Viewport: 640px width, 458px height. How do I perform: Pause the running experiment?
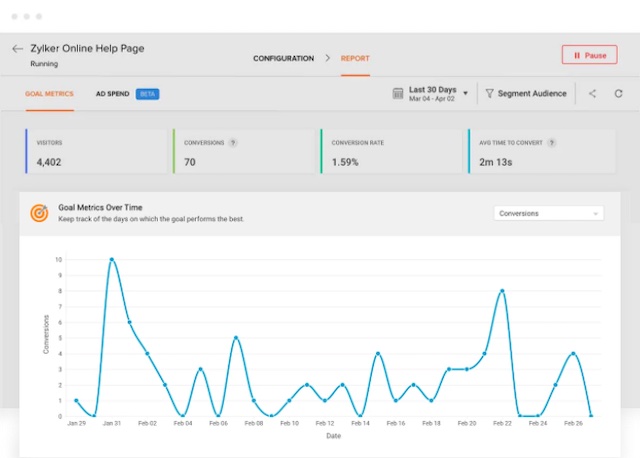(589, 55)
